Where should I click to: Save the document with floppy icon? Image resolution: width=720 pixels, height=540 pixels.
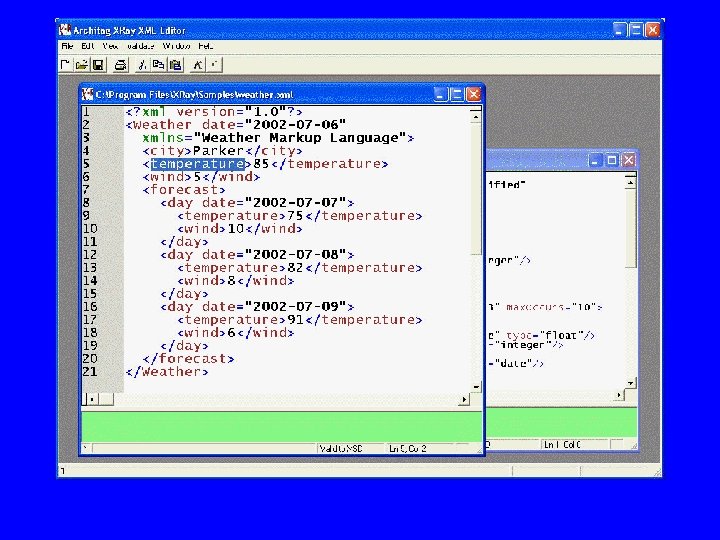[x=98, y=65]
